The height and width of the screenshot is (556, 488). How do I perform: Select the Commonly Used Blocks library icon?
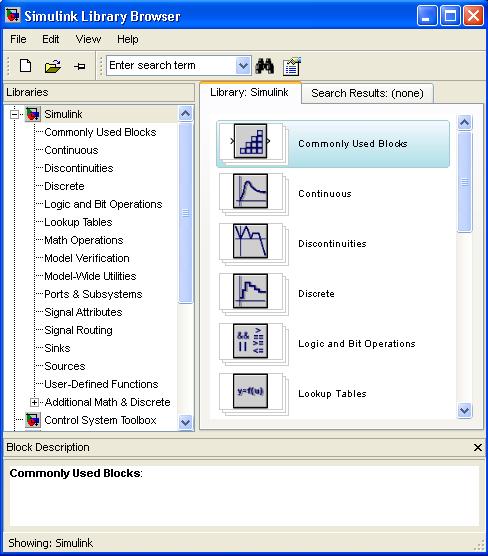pos(250,141)
